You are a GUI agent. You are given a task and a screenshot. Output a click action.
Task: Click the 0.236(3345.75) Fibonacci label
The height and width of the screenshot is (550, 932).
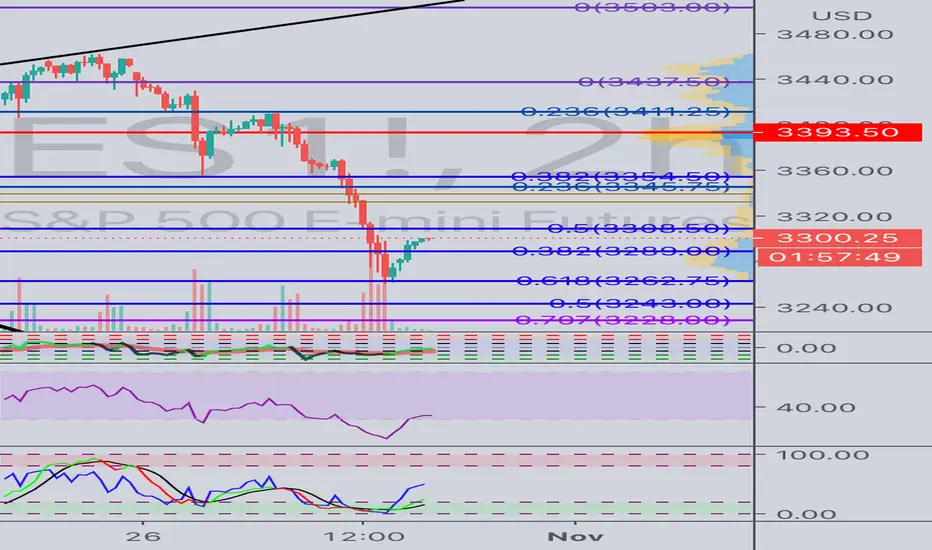pos(621,187)
